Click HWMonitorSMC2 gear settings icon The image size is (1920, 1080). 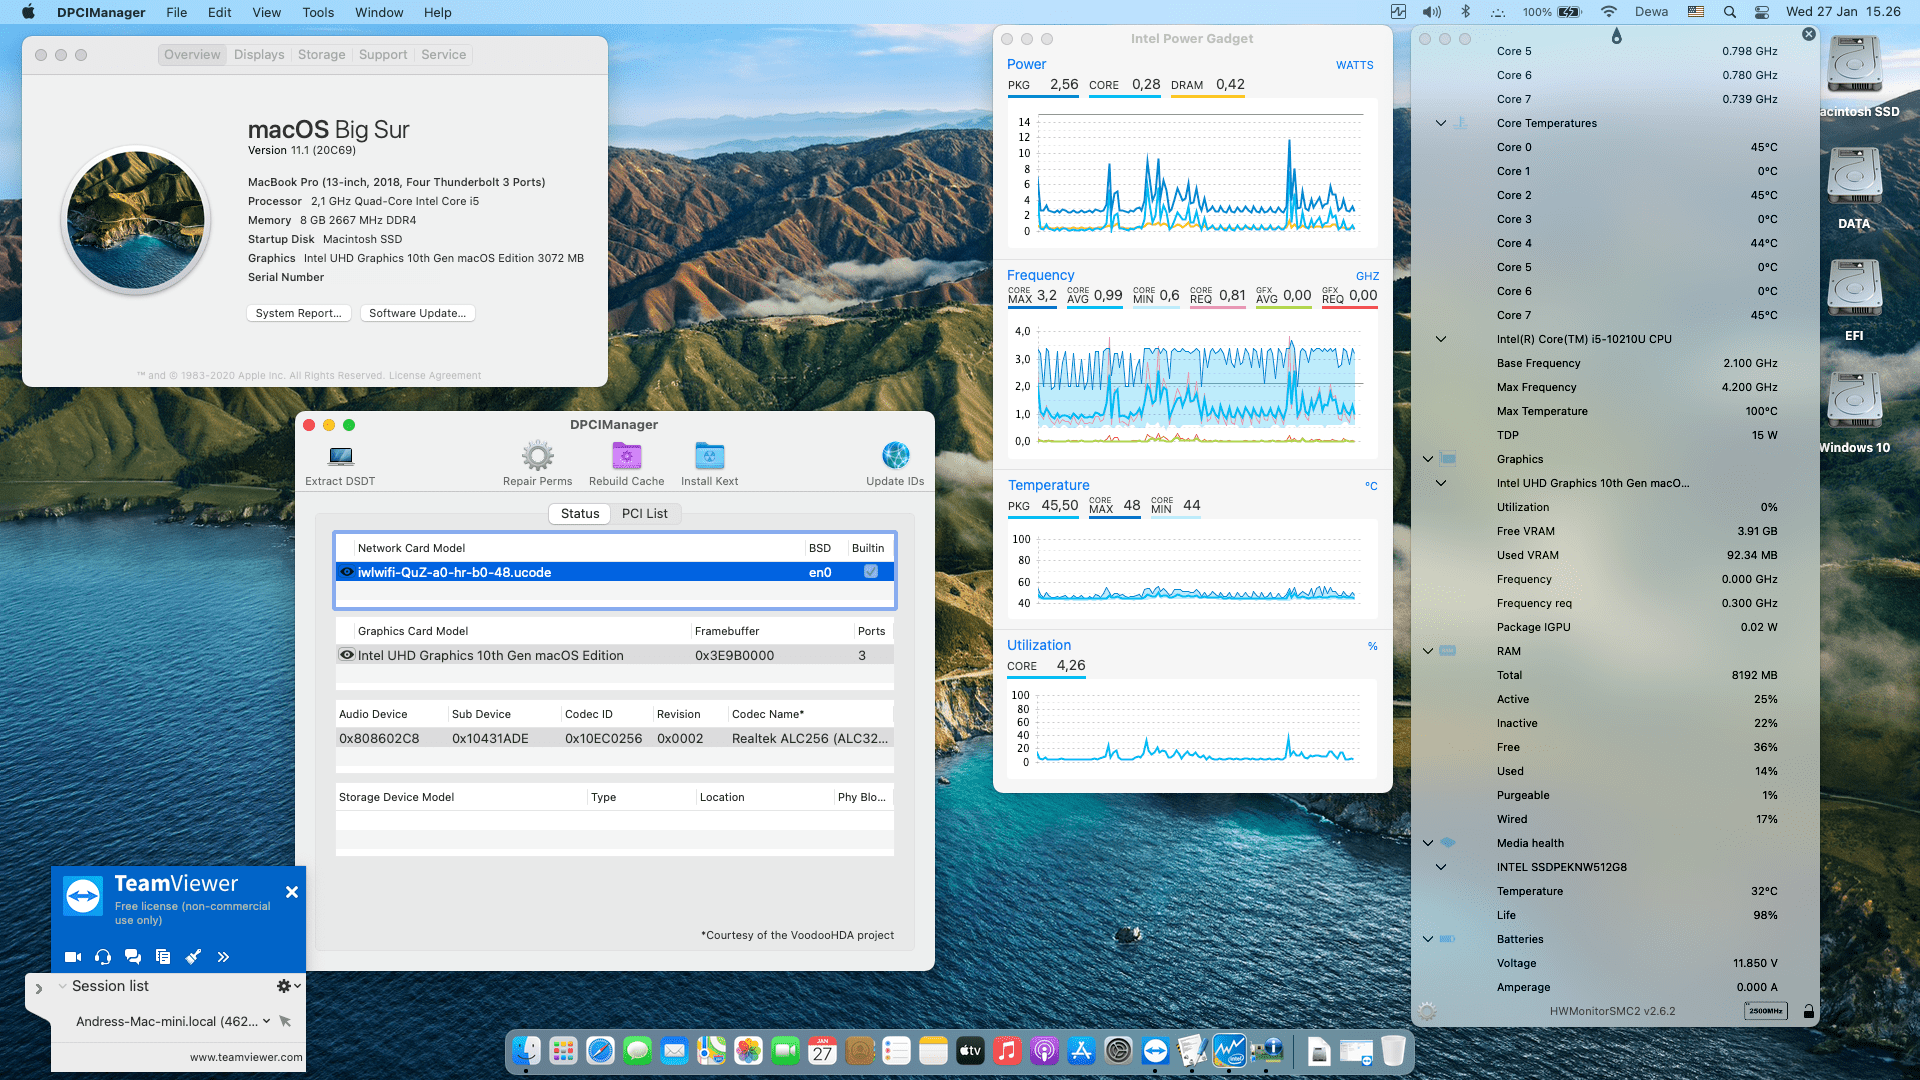1427,1012
